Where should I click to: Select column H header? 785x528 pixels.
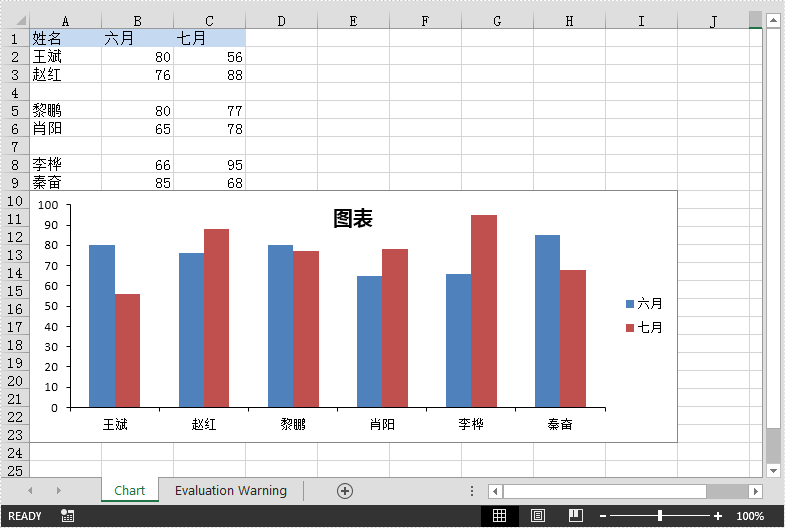point(569,21)
